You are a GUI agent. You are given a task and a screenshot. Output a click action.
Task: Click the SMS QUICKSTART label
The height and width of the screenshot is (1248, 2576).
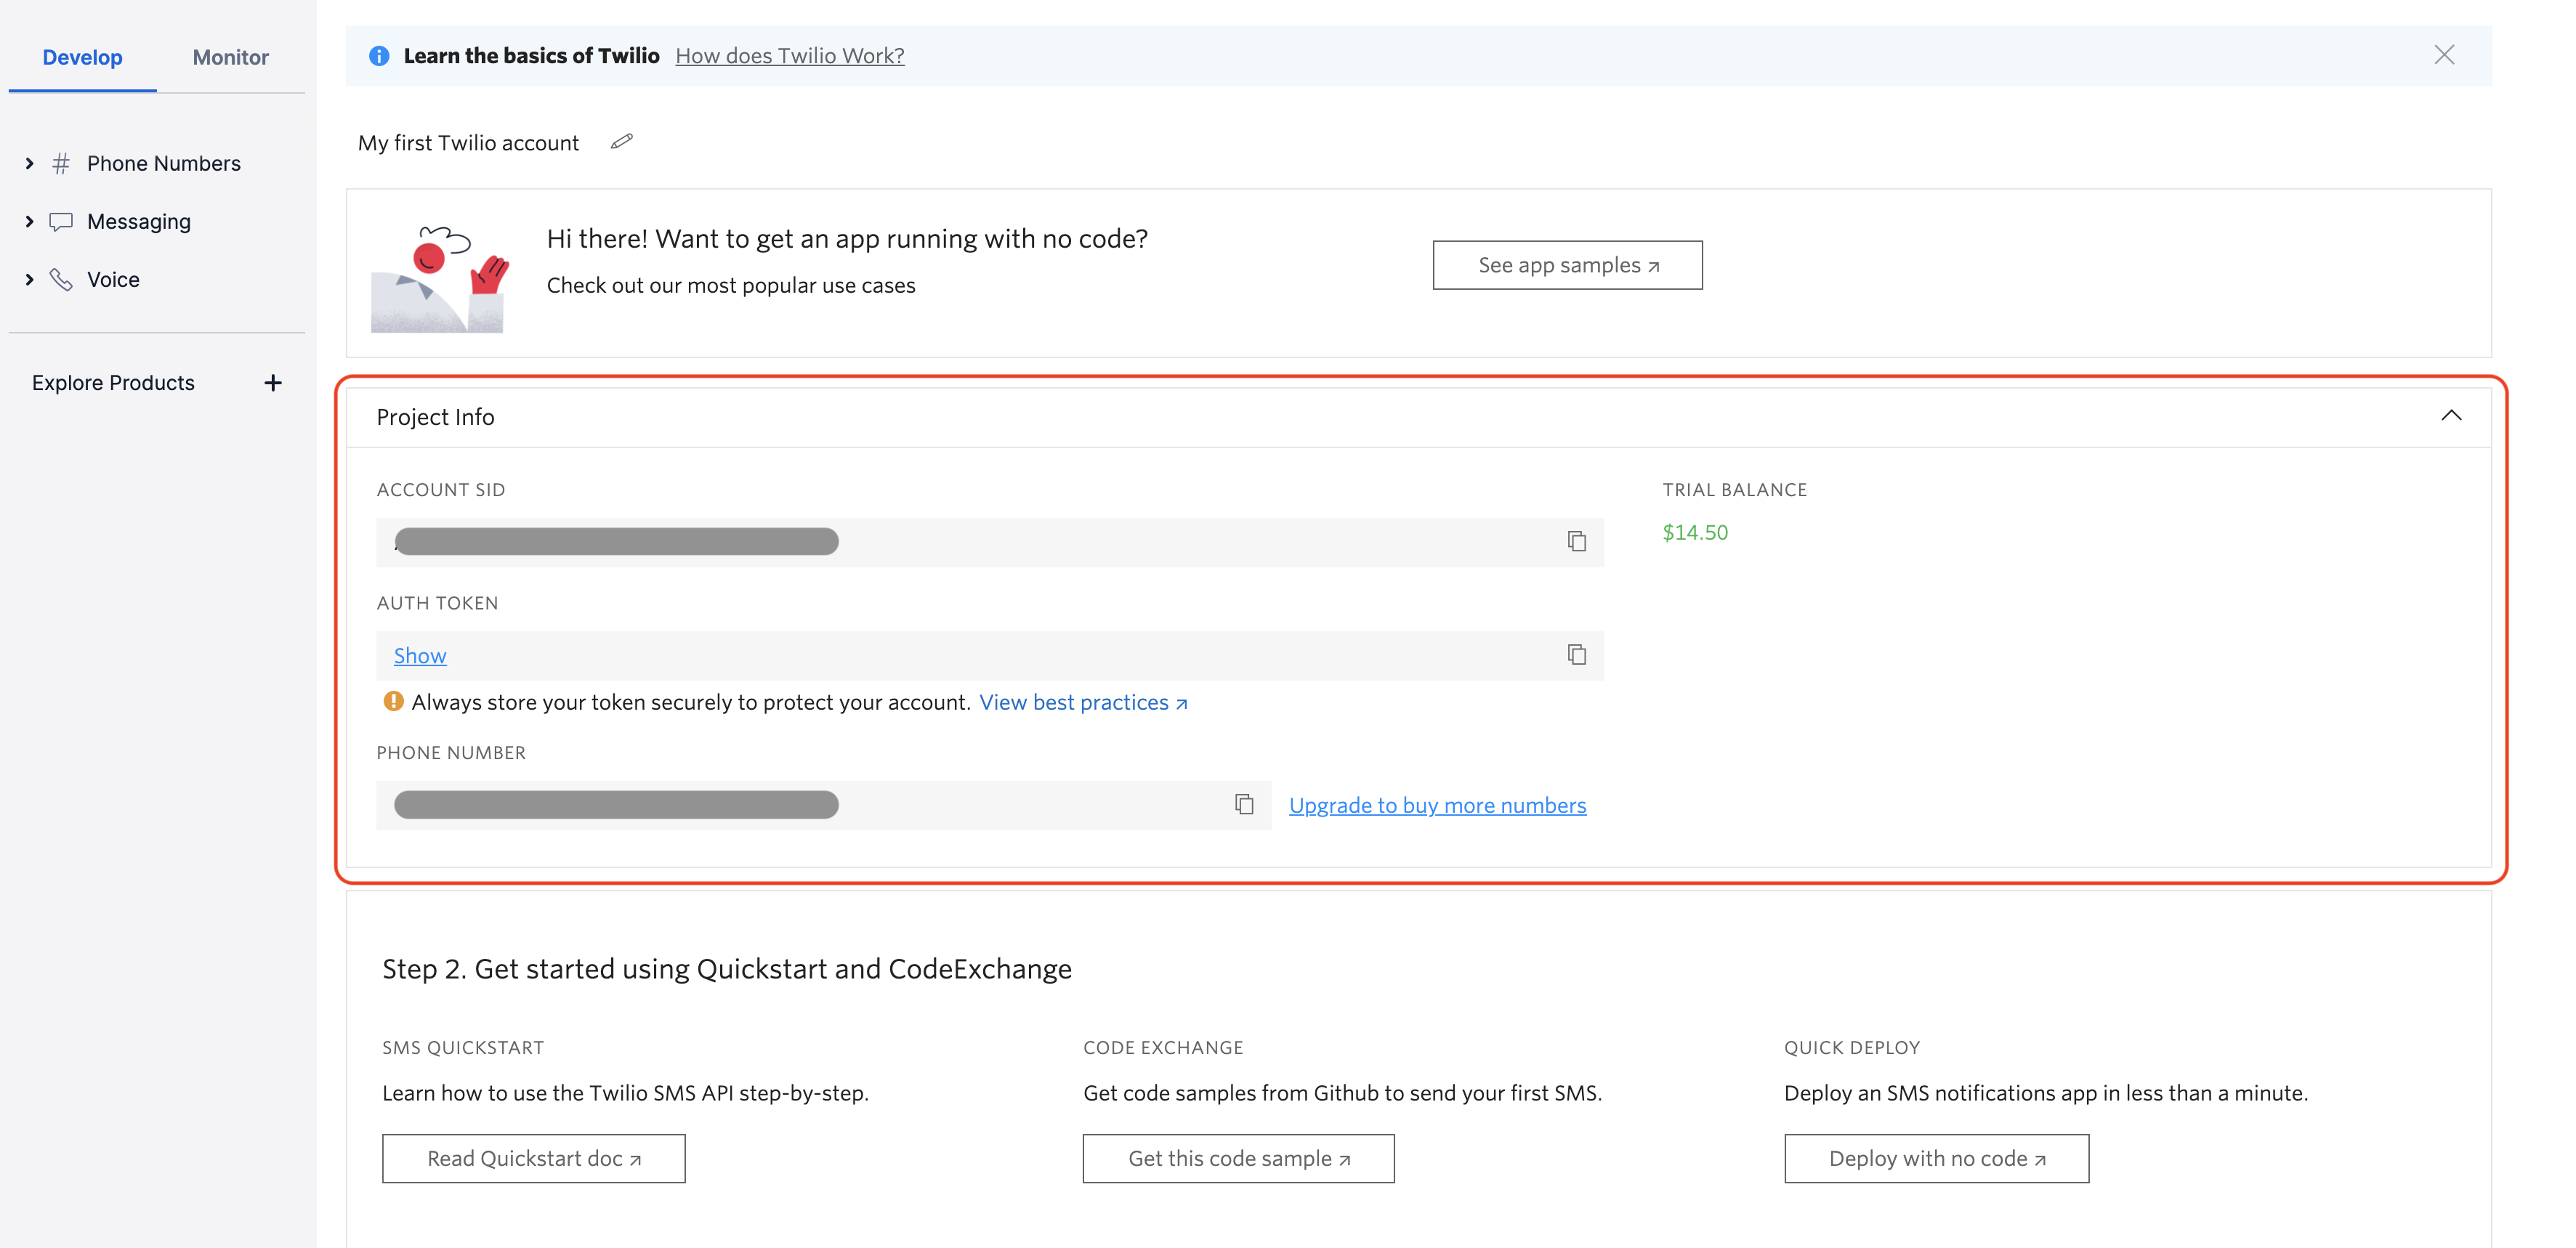(462, 1047)
